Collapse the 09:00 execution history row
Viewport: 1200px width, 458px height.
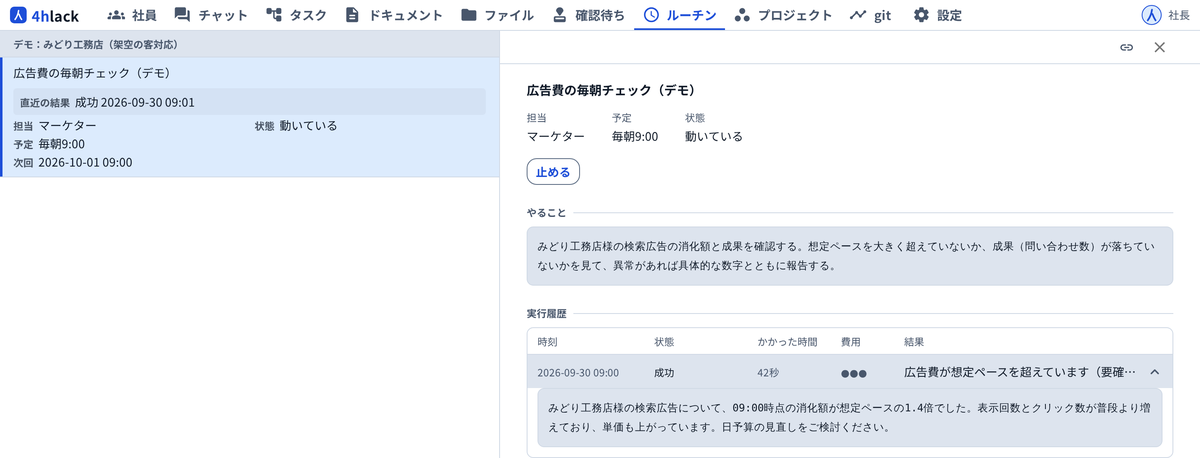pyautogui.click(x=1154, y=372)
